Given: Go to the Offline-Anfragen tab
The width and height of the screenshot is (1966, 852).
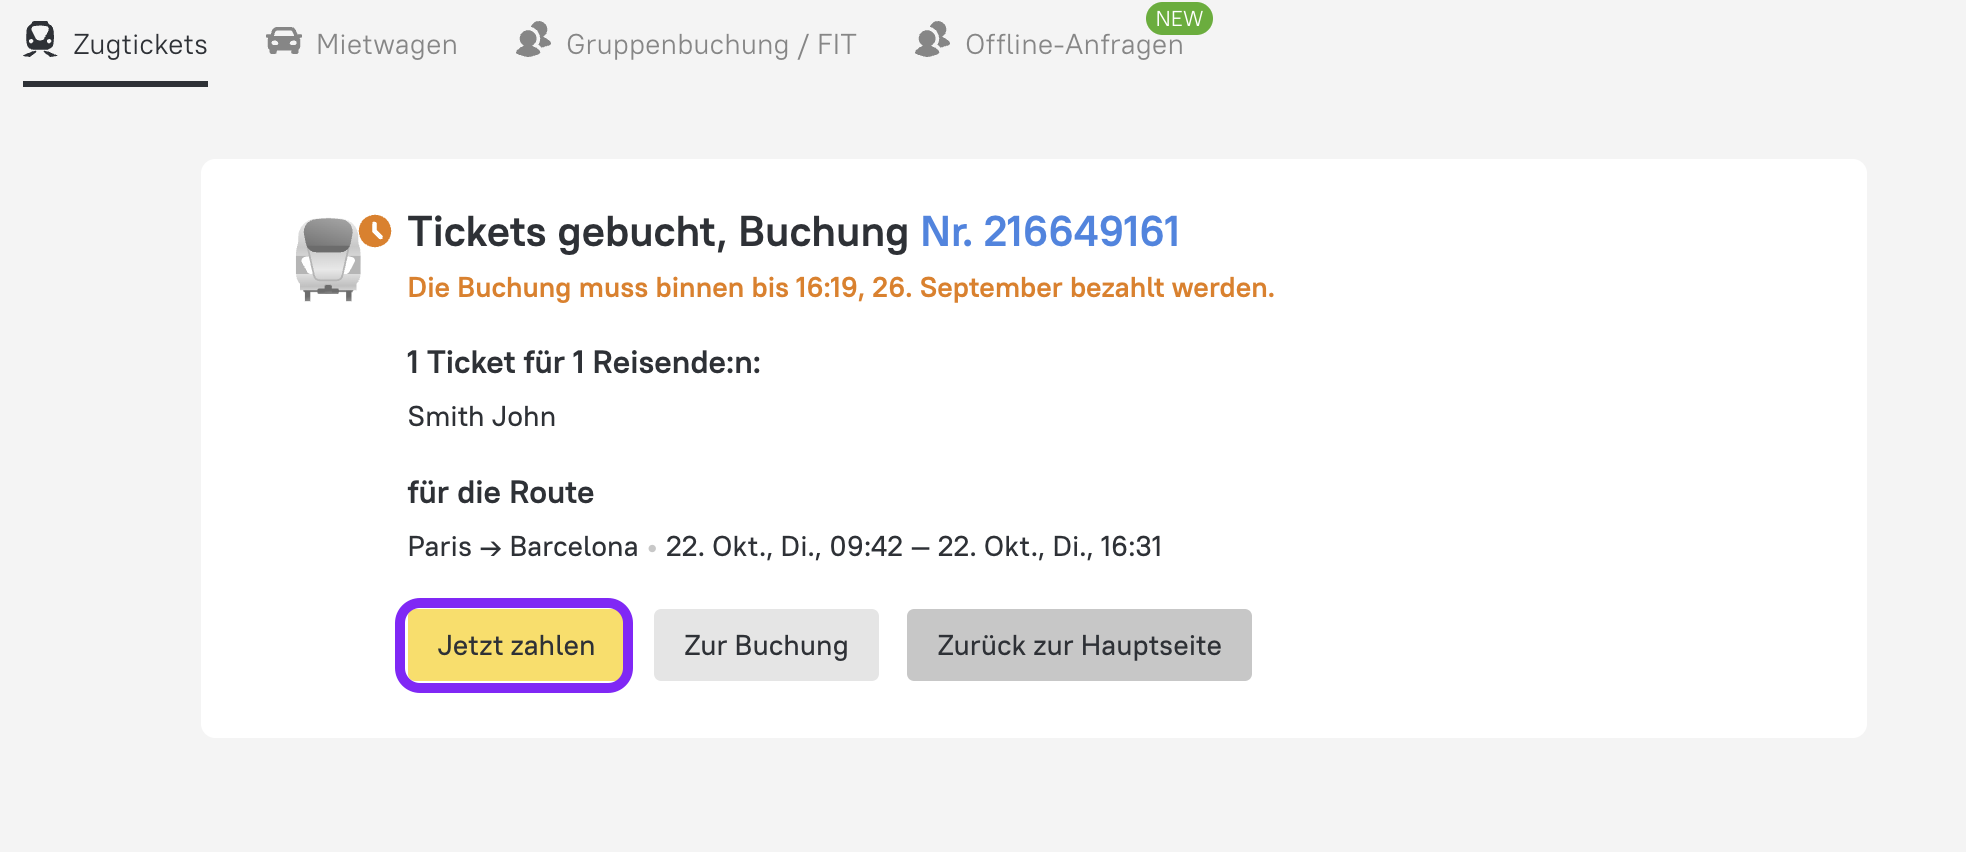Looking at the screenshot, I should [1073, 45].
